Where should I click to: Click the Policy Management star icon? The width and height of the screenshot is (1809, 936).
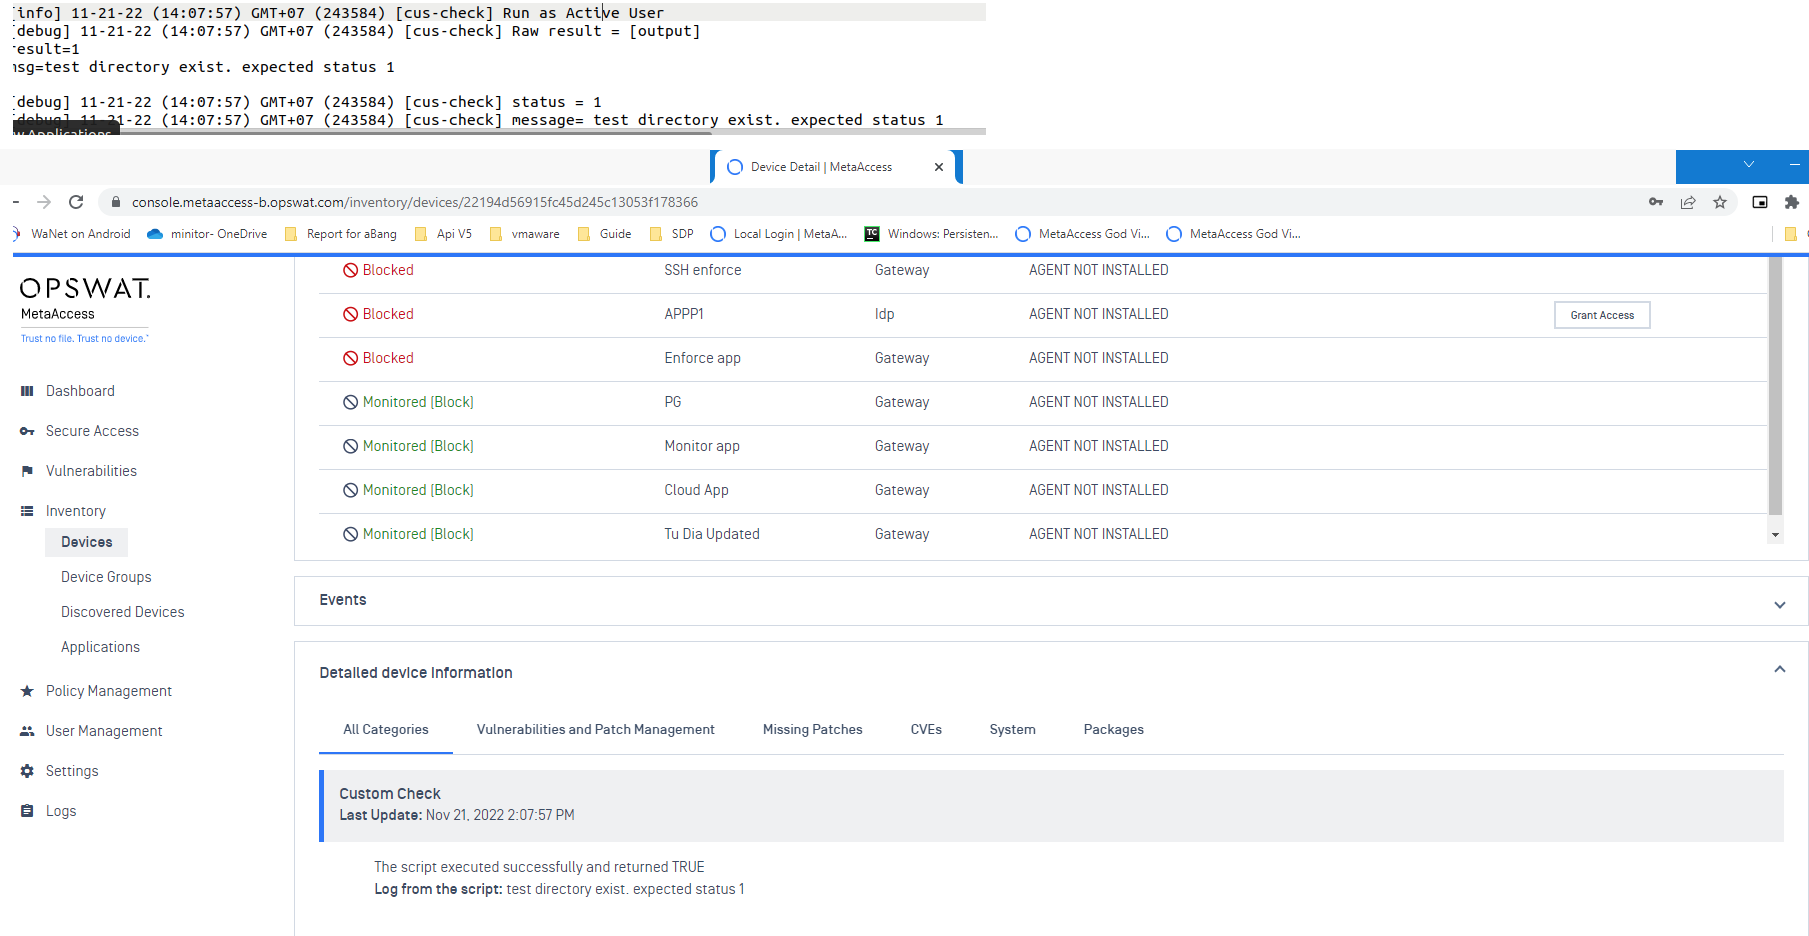point(27,691)
